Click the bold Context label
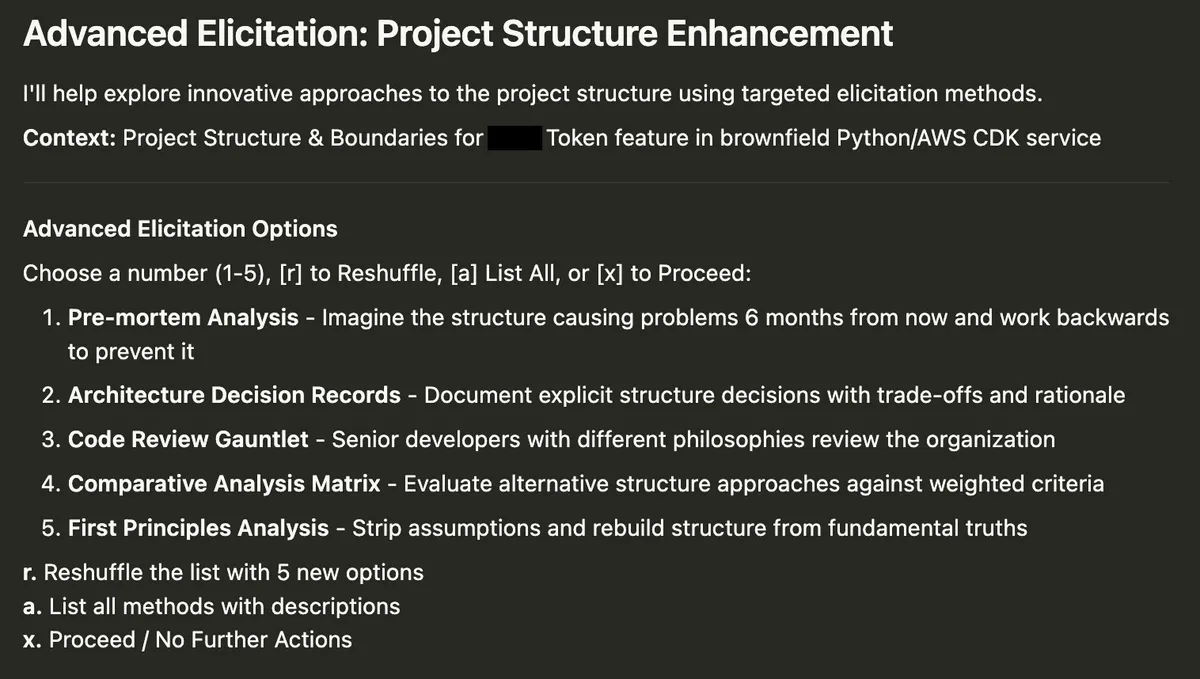 [69, 138]
